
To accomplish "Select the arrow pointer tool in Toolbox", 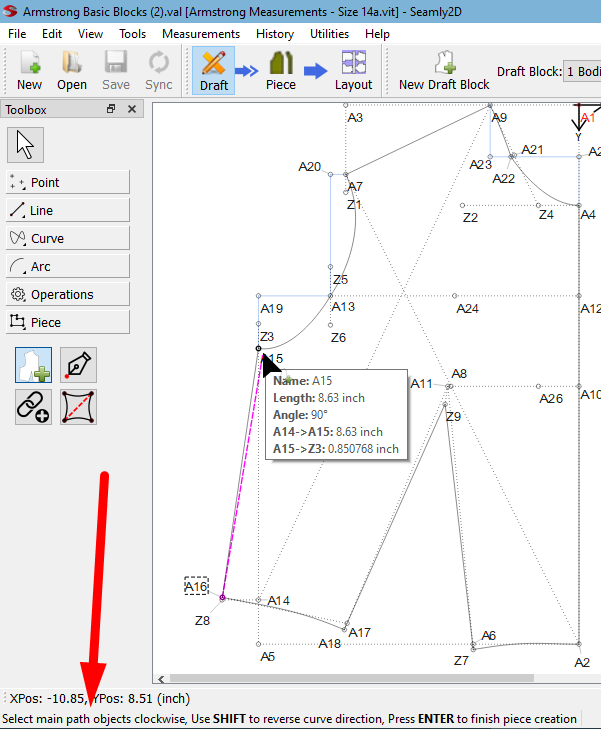I will [x=25, y=145].
